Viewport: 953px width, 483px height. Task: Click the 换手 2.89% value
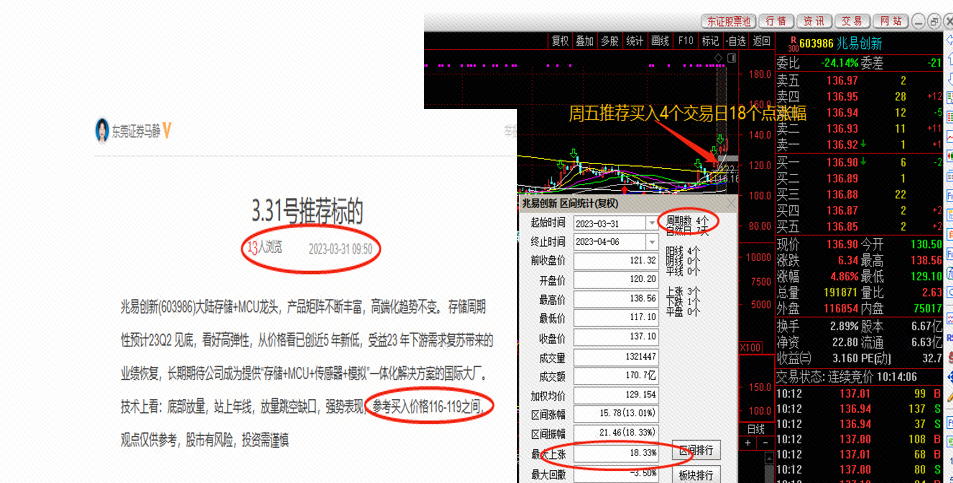click(844, 326)
